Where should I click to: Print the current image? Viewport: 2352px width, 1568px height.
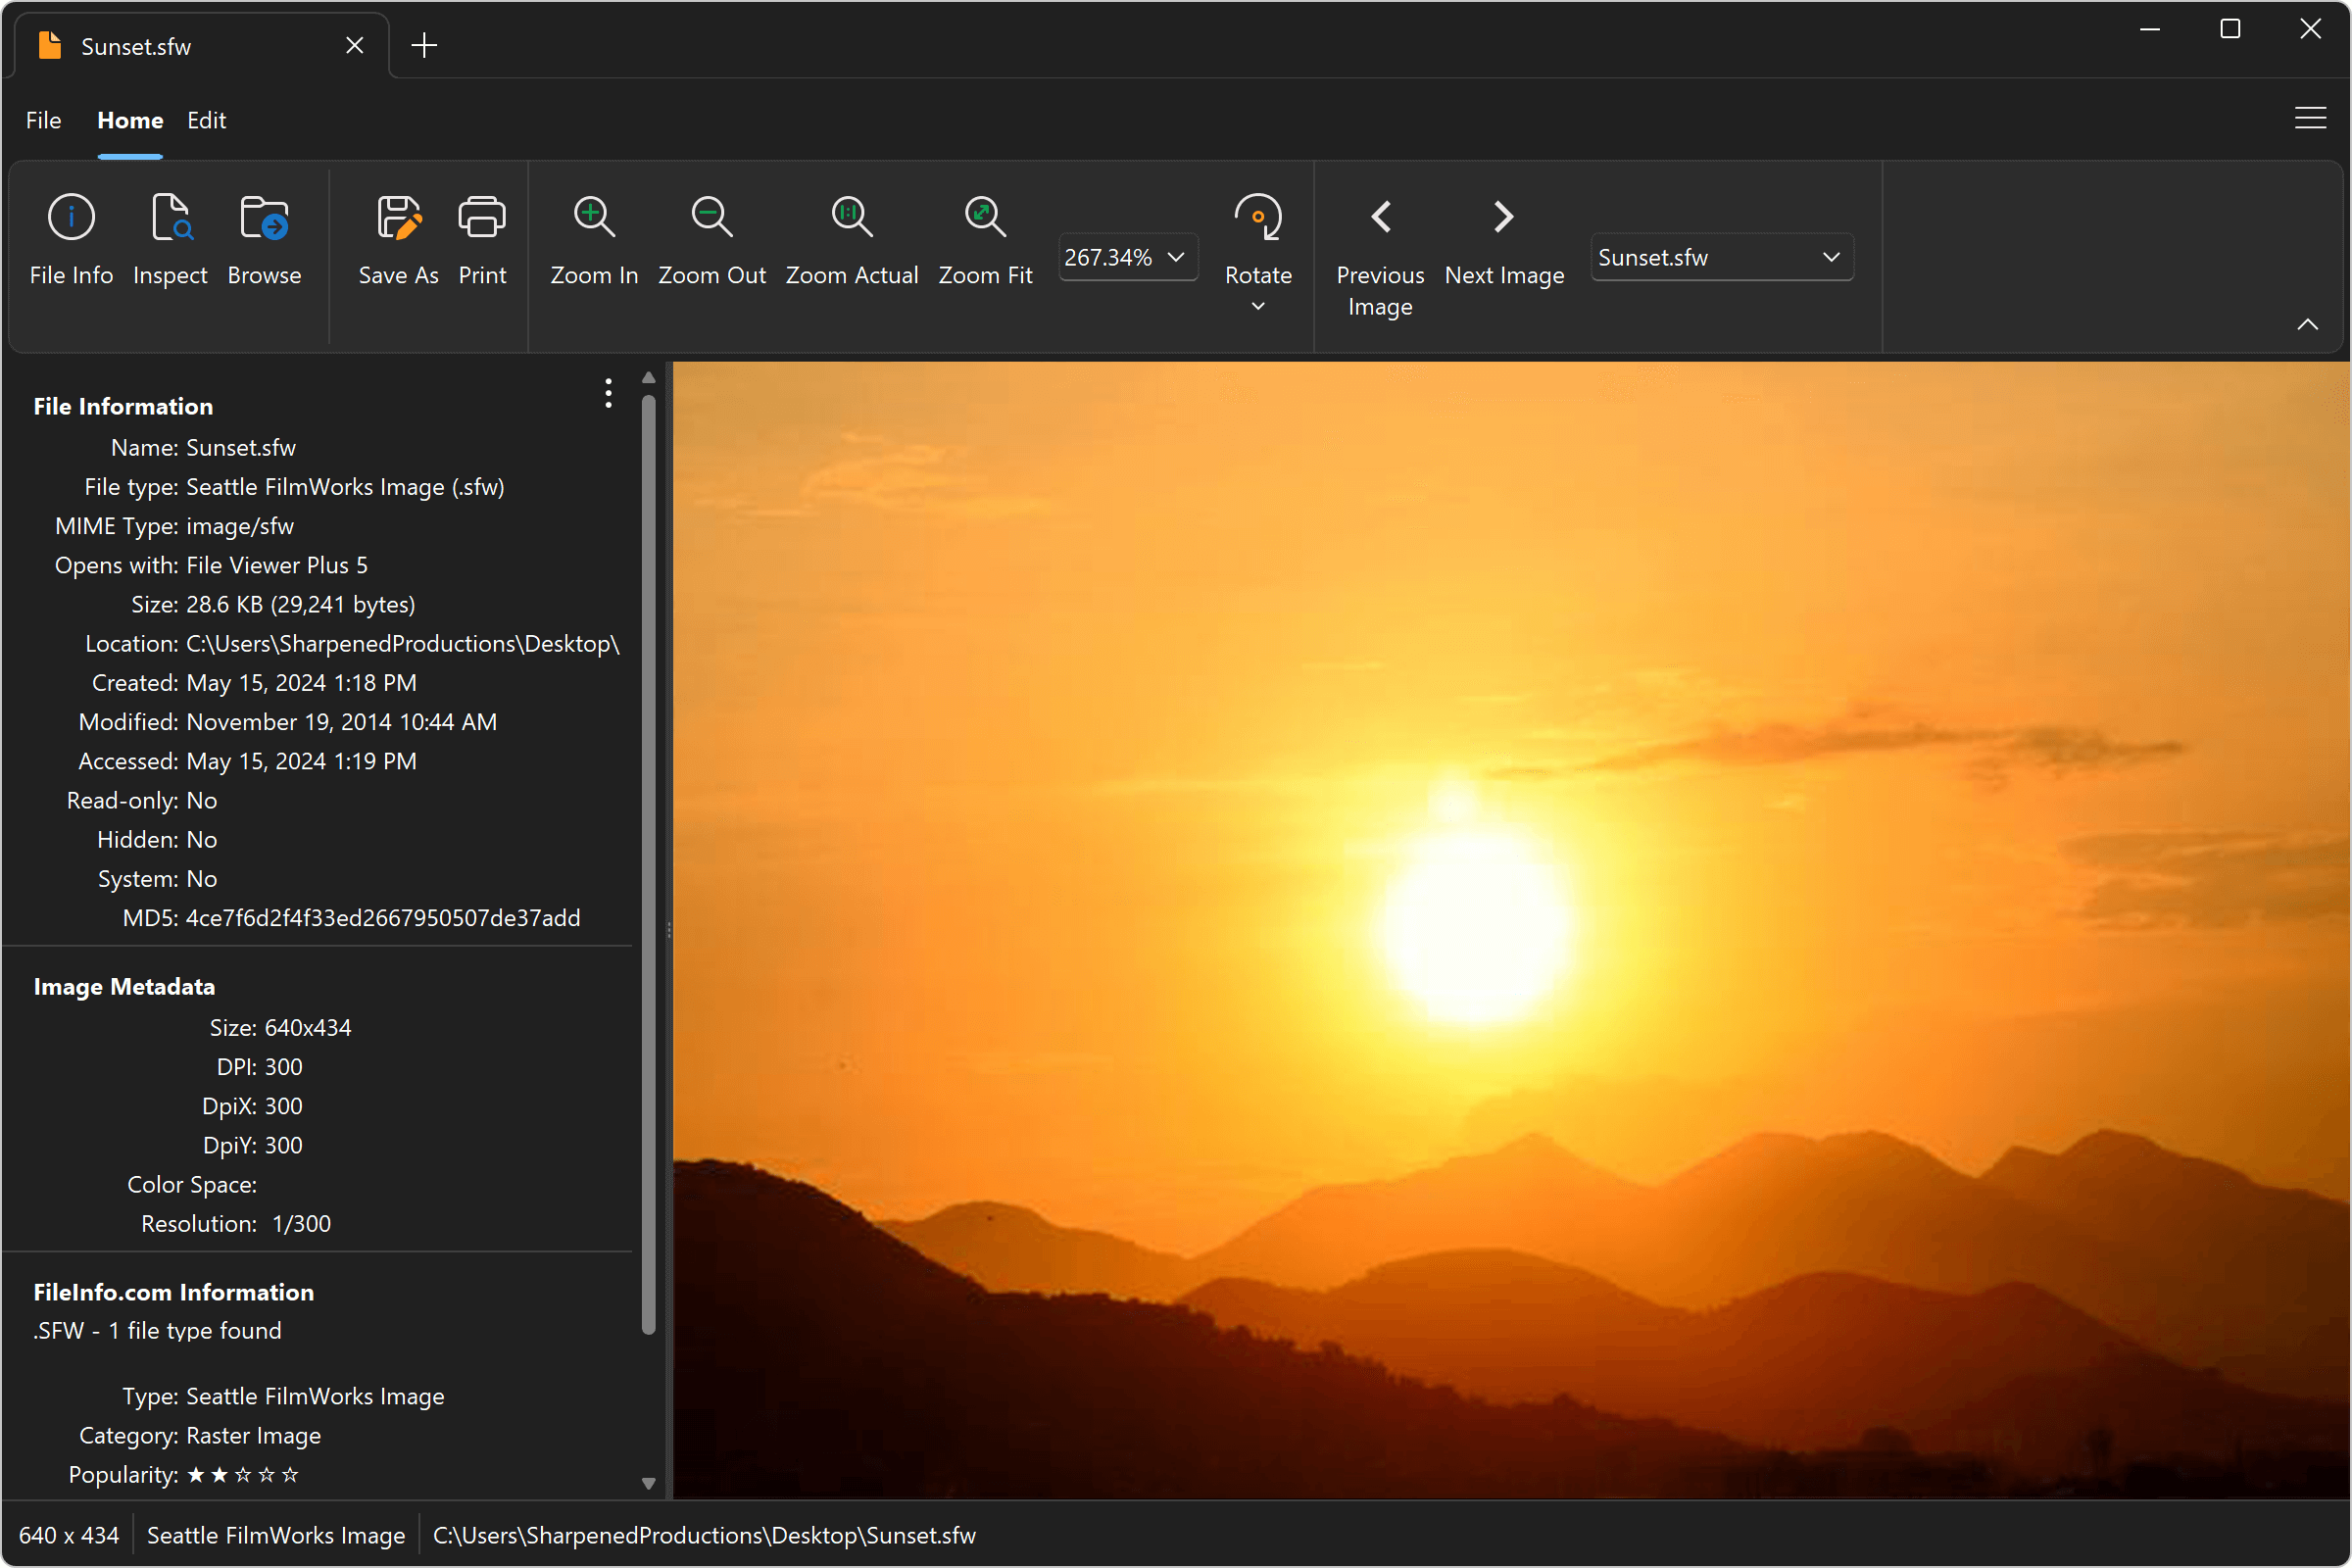point(481,240)
